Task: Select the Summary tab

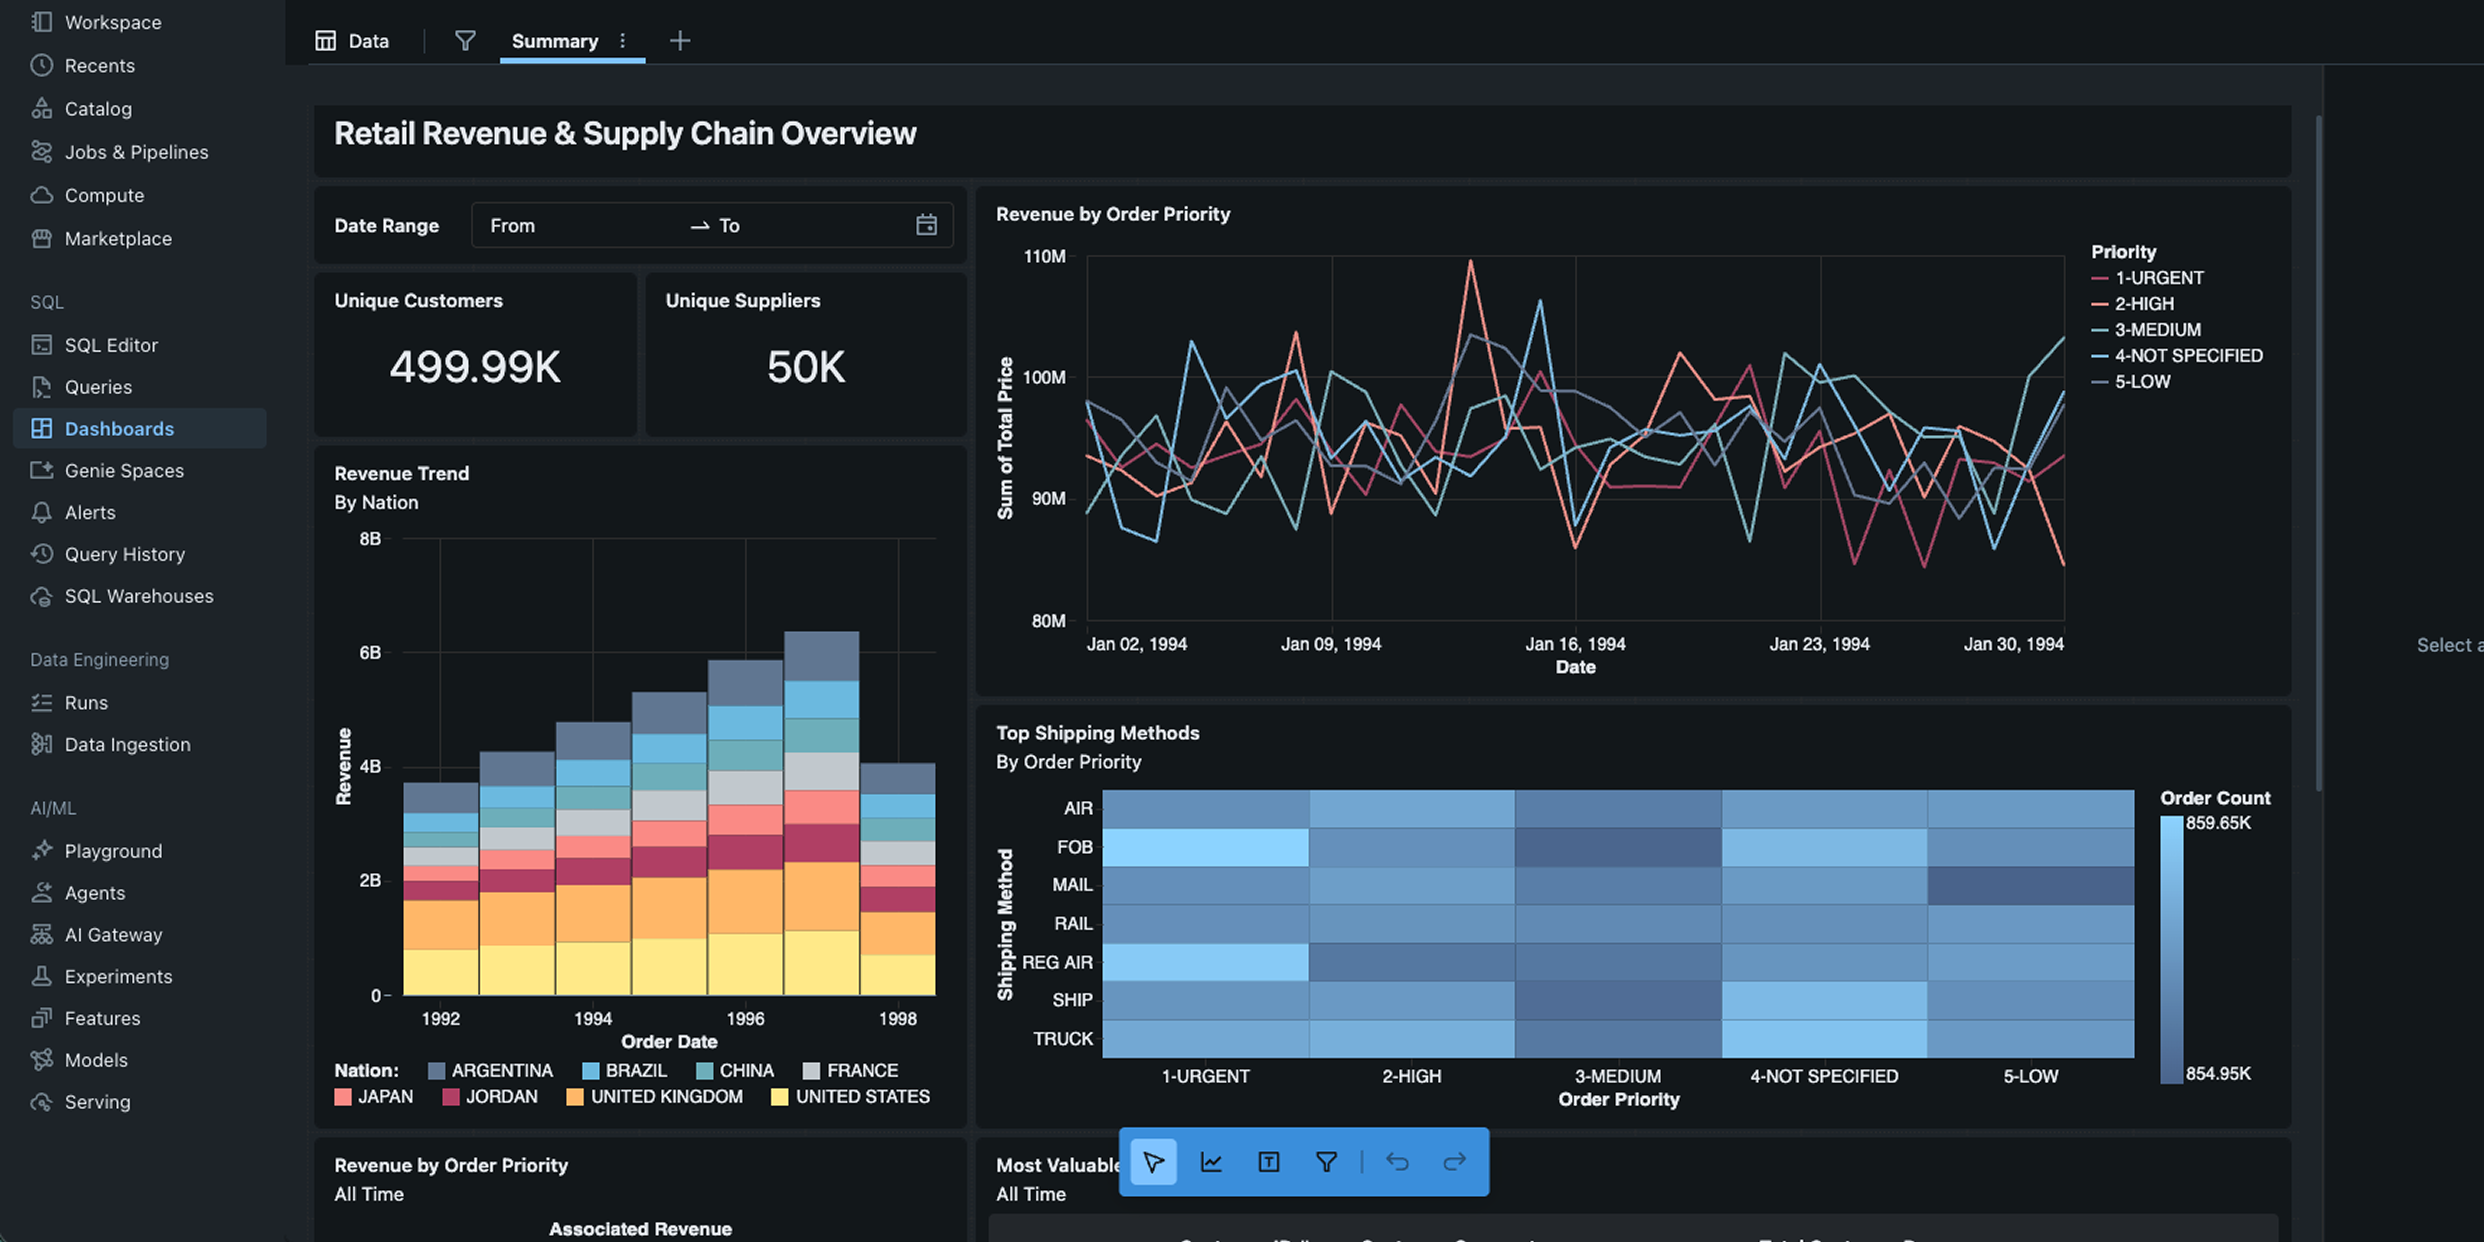Action: click(555, 41)
